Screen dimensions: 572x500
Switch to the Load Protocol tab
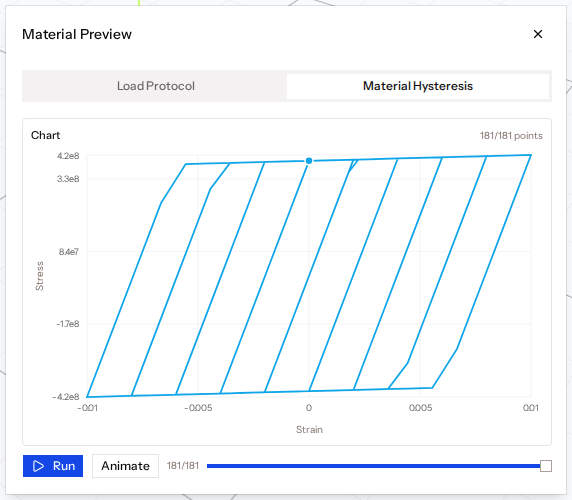(156, 86)
